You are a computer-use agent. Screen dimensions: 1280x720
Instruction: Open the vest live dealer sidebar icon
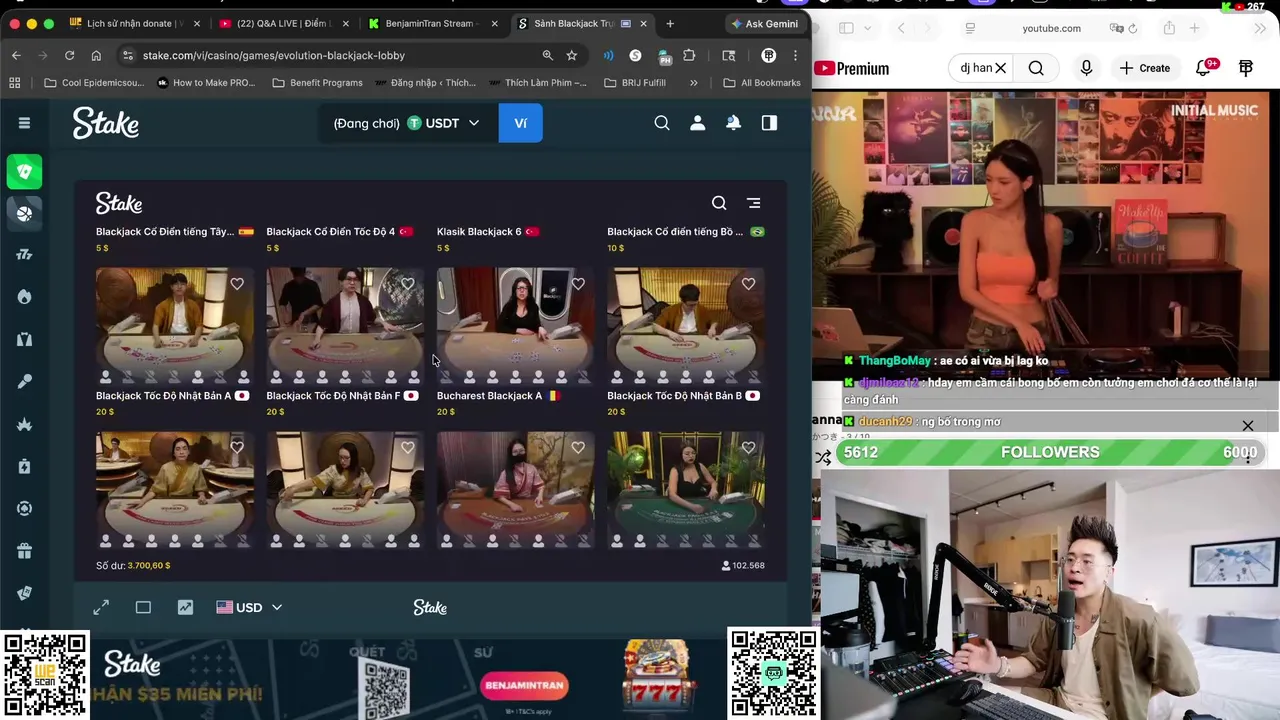[25, 339]
